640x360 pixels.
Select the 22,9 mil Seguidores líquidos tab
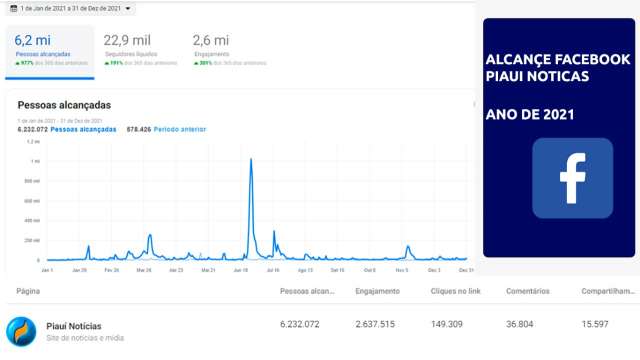tap(140, 51)
